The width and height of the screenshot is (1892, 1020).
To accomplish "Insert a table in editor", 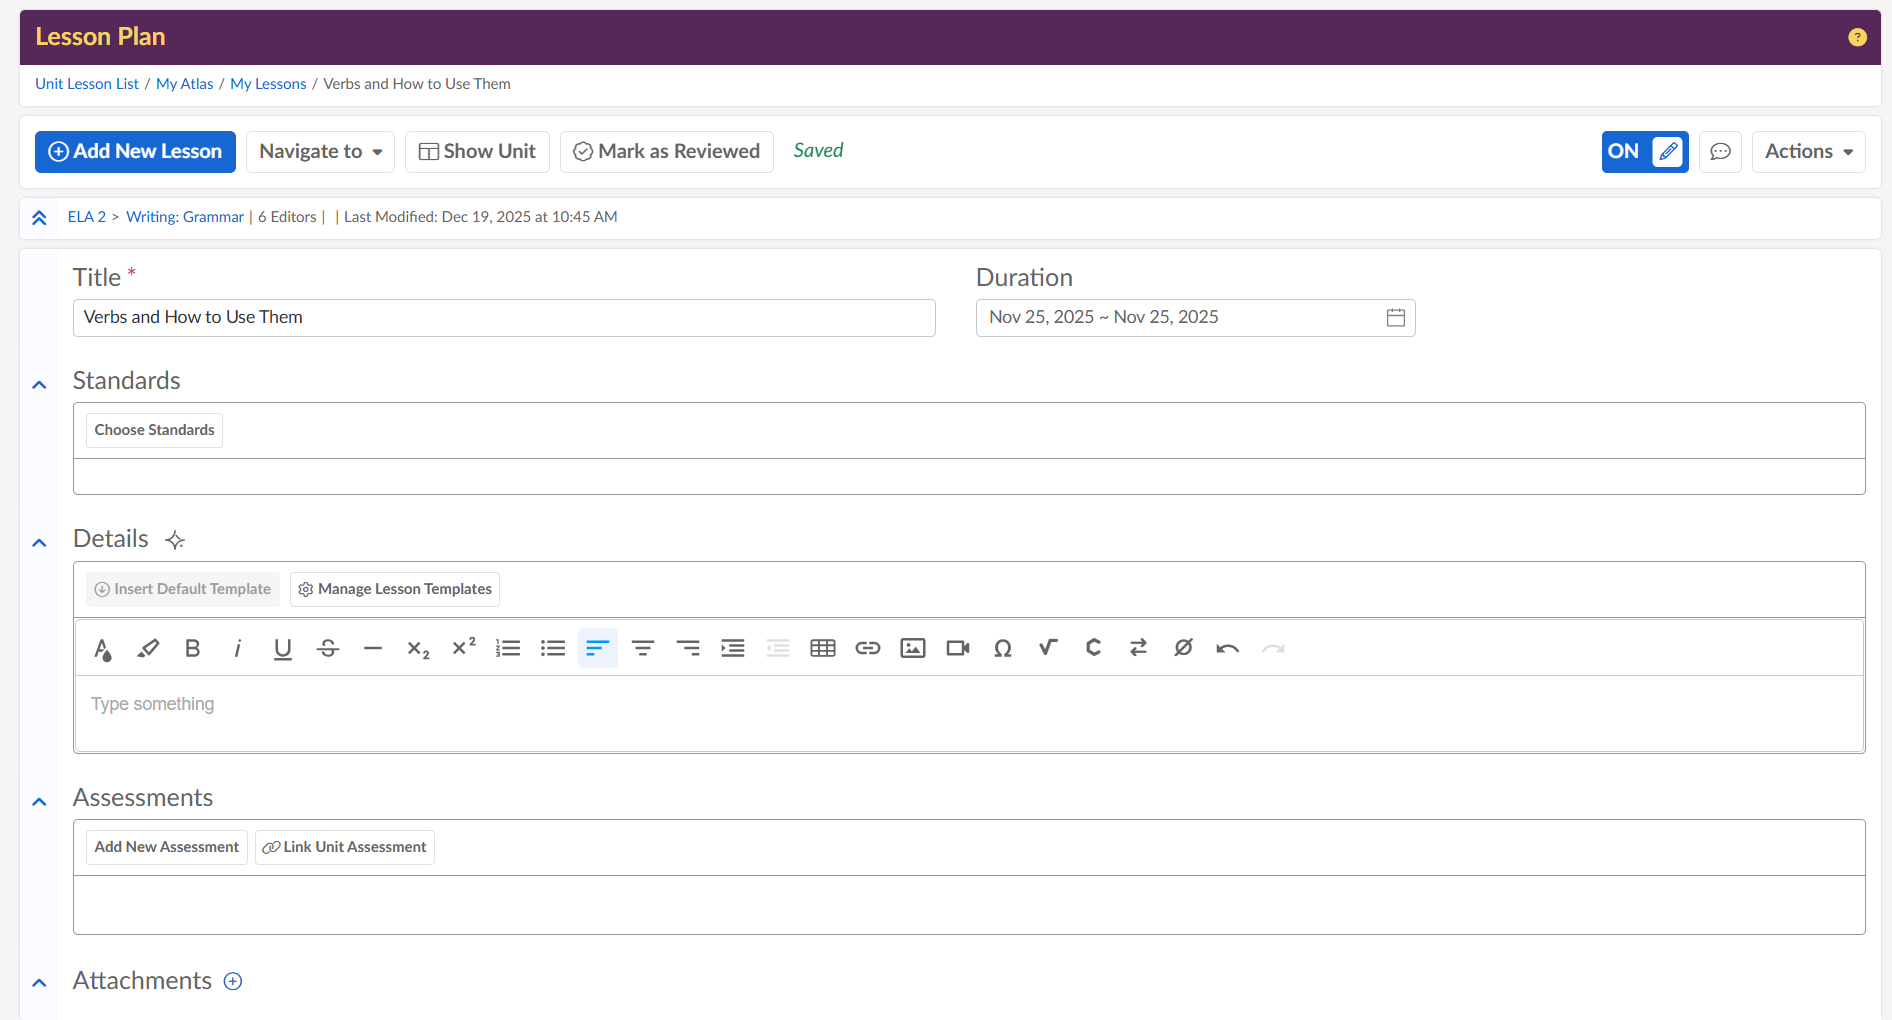I will coord(822,648).
